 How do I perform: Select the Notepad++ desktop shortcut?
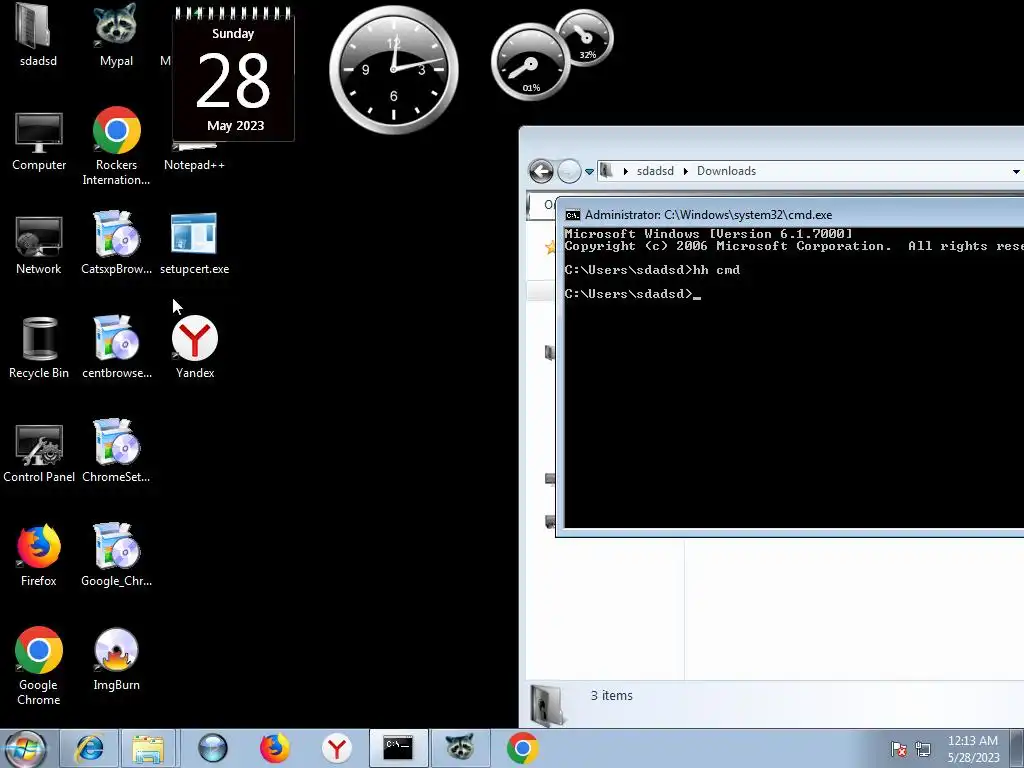click(194, 157)
